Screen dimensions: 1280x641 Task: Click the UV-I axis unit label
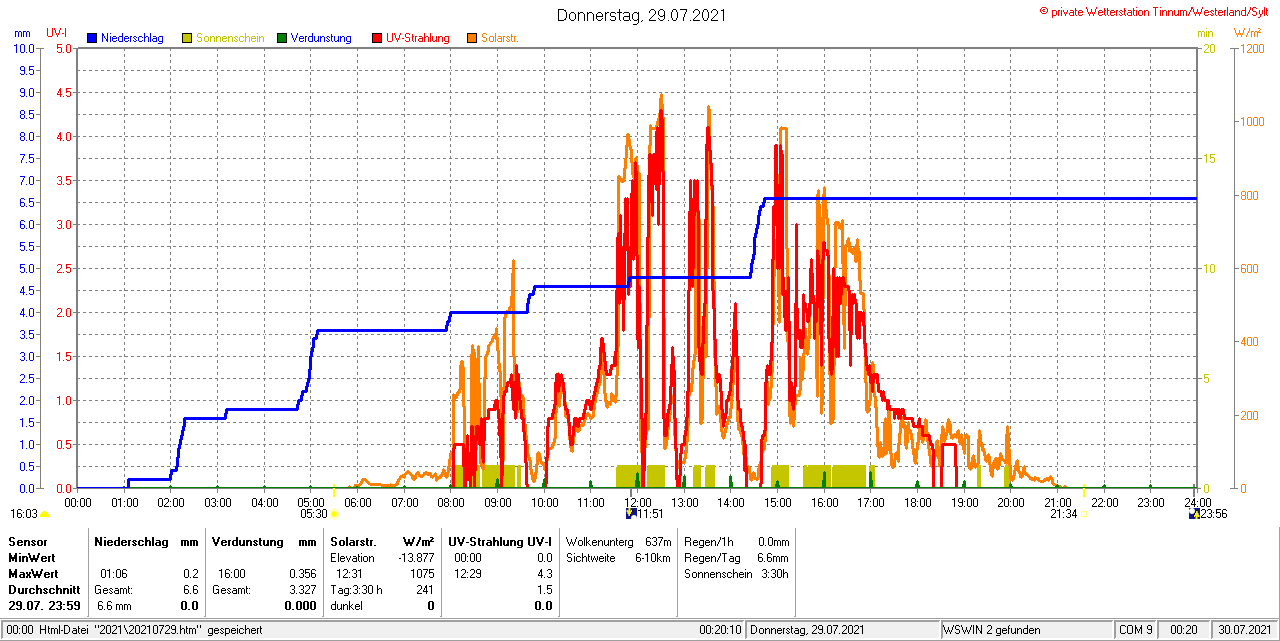pos(57,33)
